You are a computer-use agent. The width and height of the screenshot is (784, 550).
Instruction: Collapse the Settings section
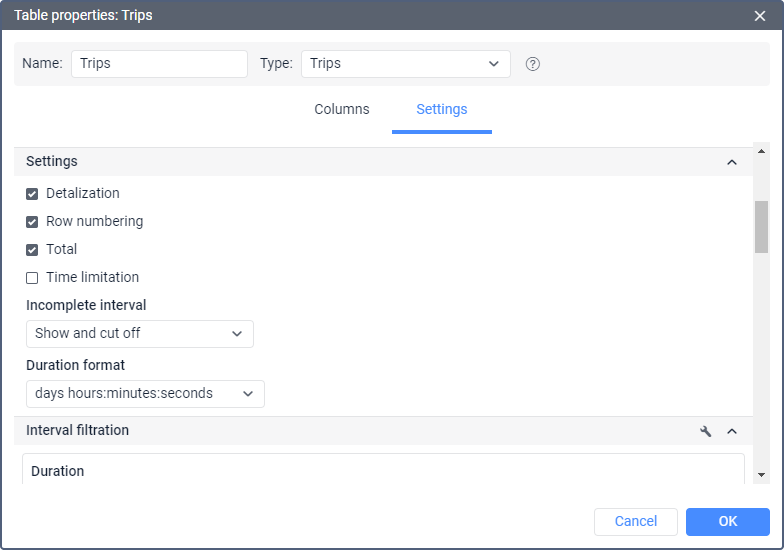[x=732, y=162]
